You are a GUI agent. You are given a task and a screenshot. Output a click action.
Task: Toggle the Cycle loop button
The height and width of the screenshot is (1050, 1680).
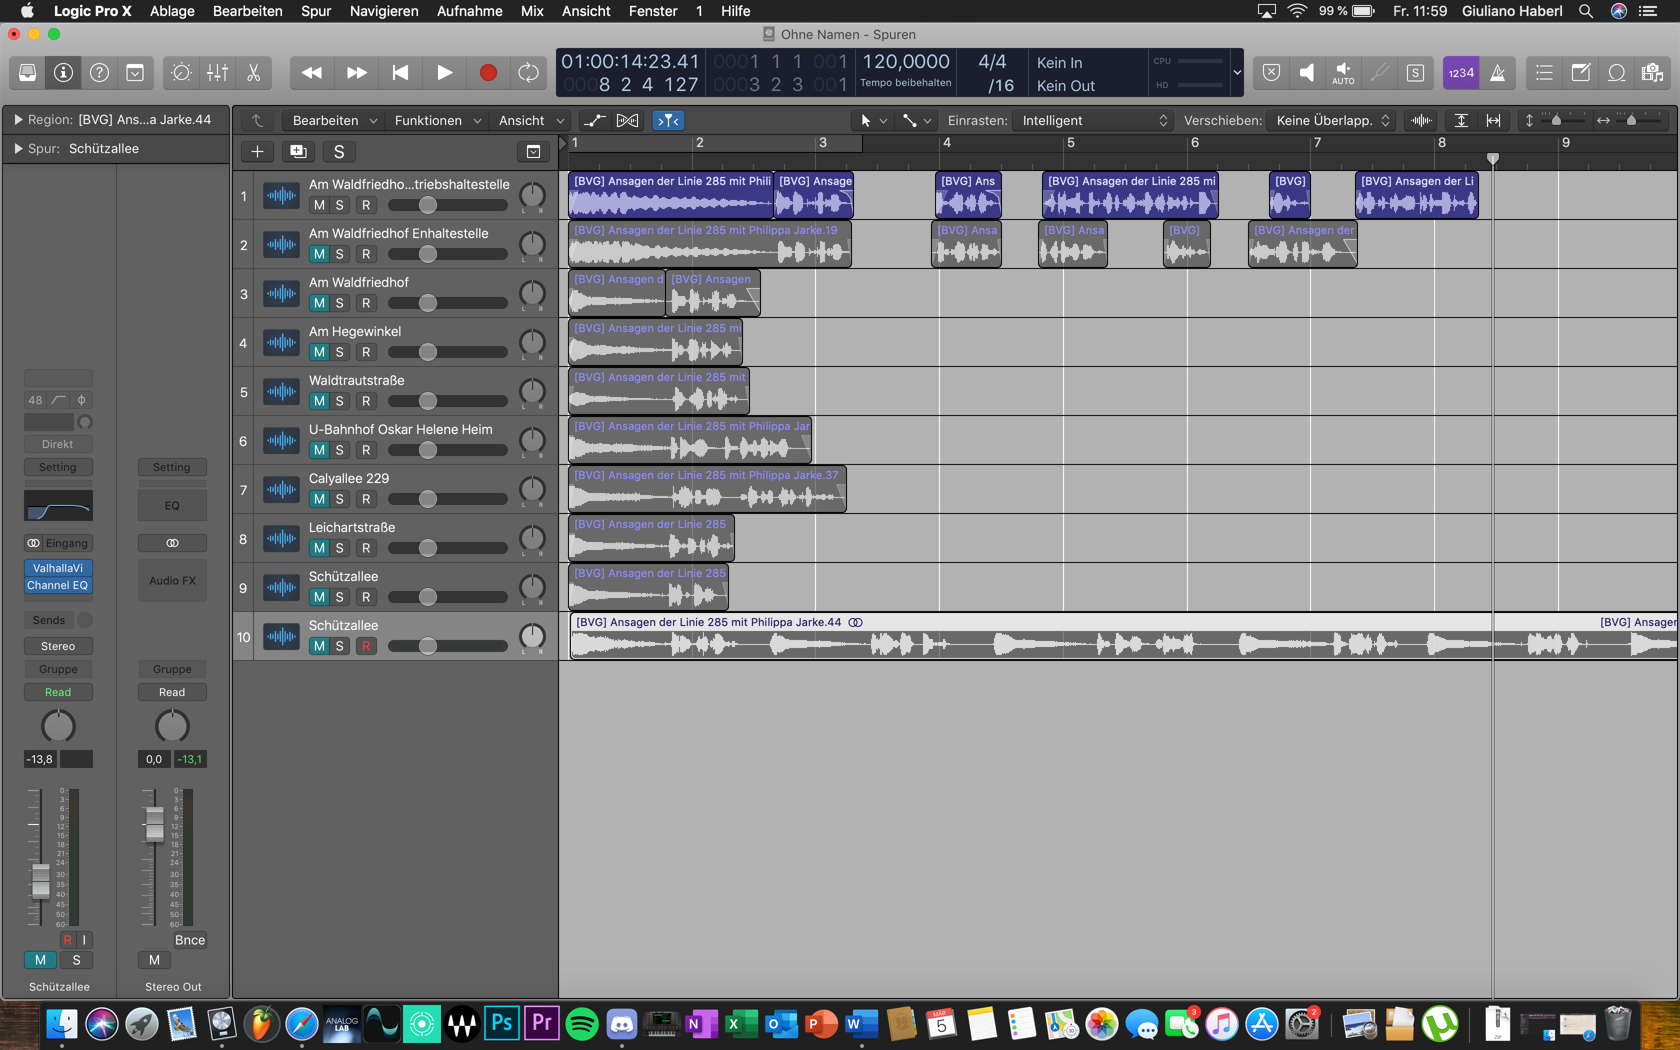click(528, 73)
